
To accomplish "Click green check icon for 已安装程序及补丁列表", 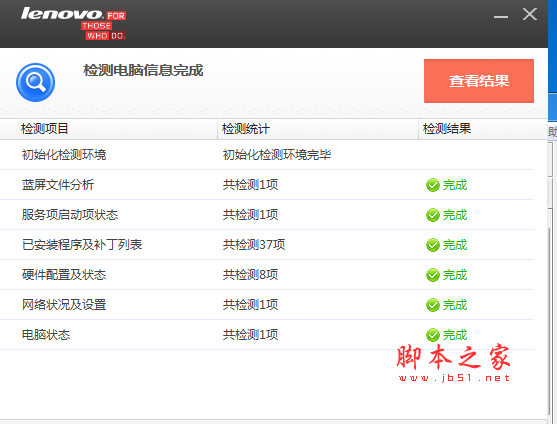I will 433,245.
